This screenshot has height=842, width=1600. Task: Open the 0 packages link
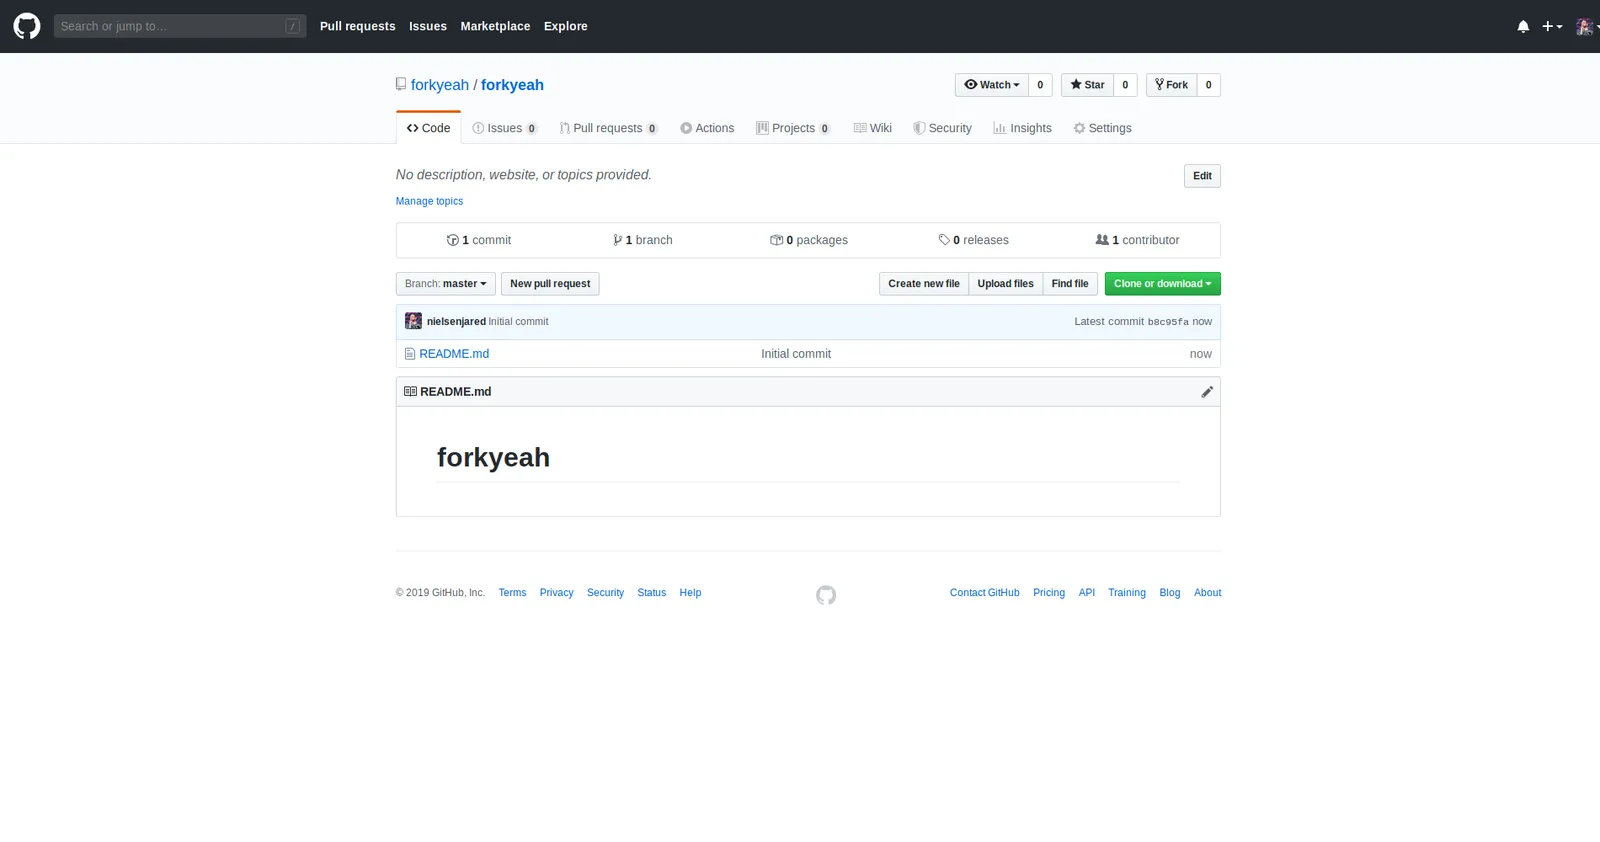click(x=809, y=240)
